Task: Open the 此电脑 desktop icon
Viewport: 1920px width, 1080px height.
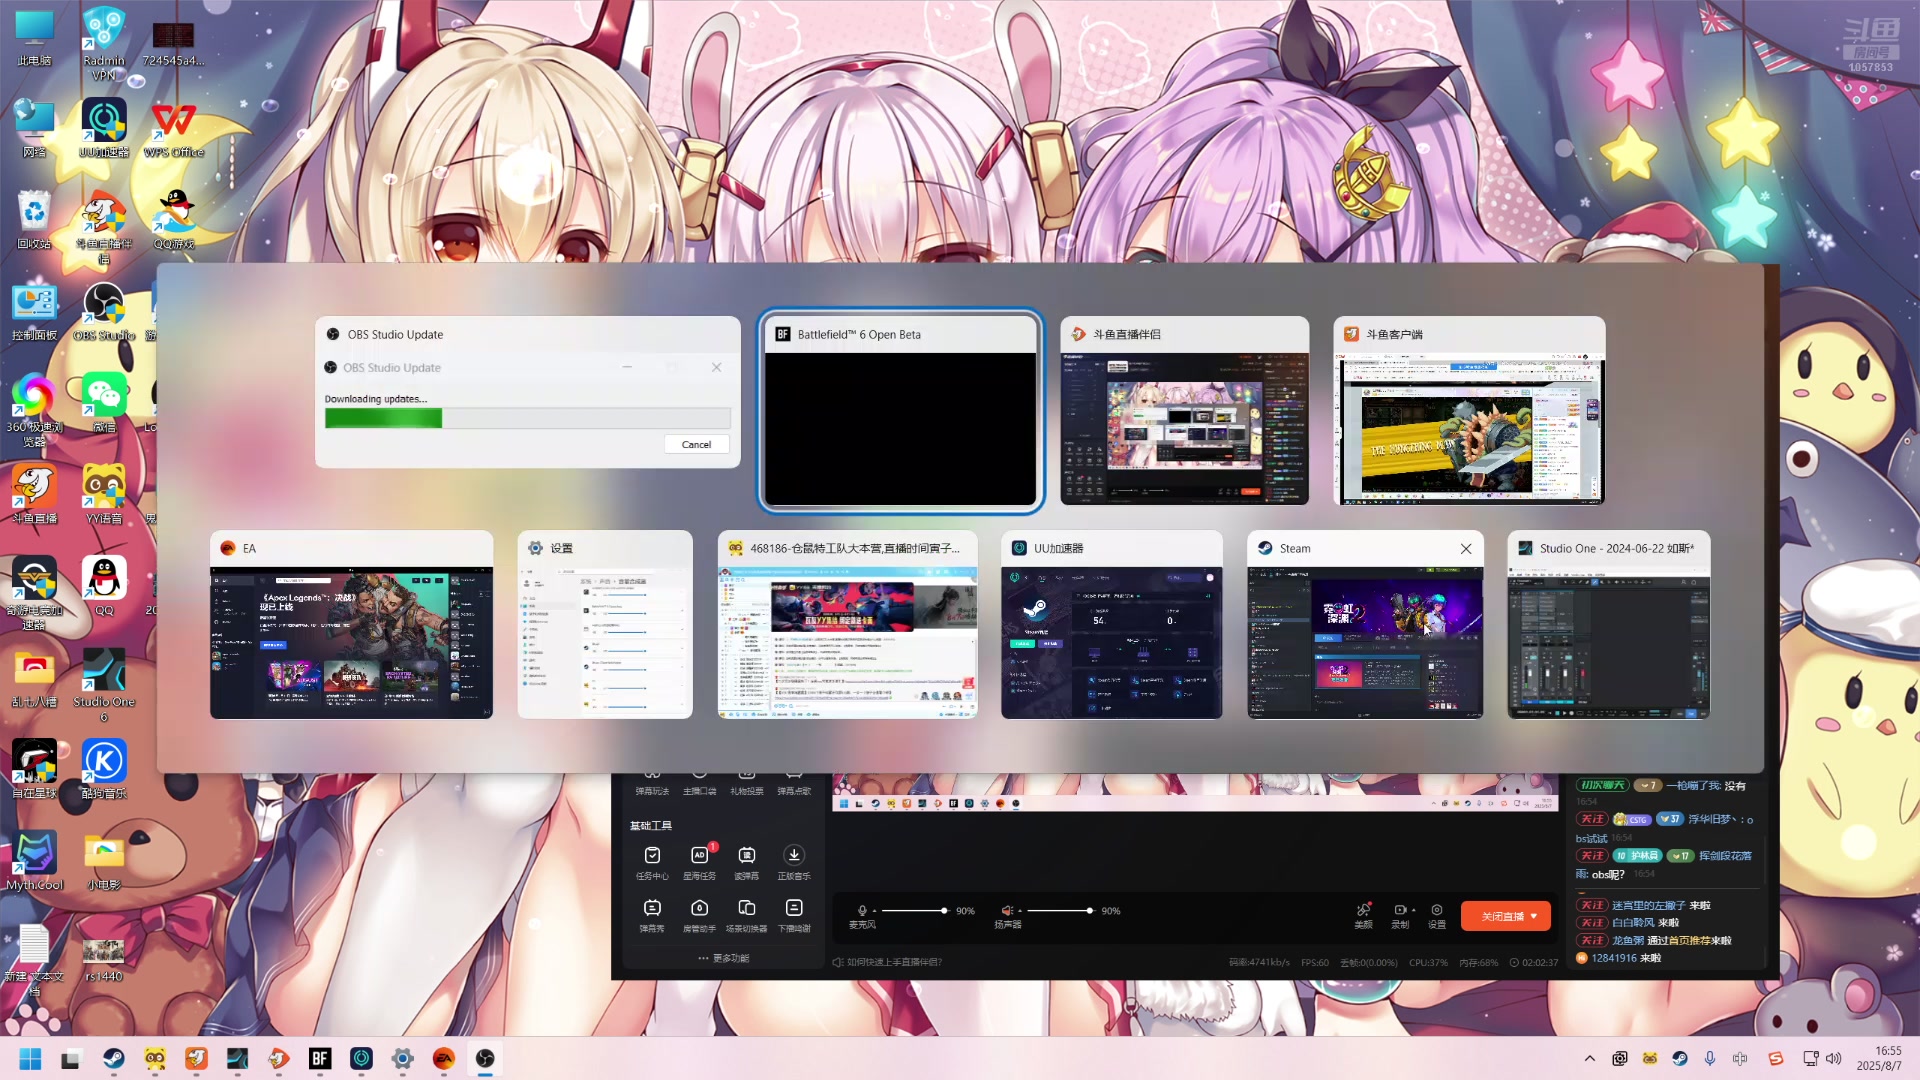Action: tap(34, 40)
